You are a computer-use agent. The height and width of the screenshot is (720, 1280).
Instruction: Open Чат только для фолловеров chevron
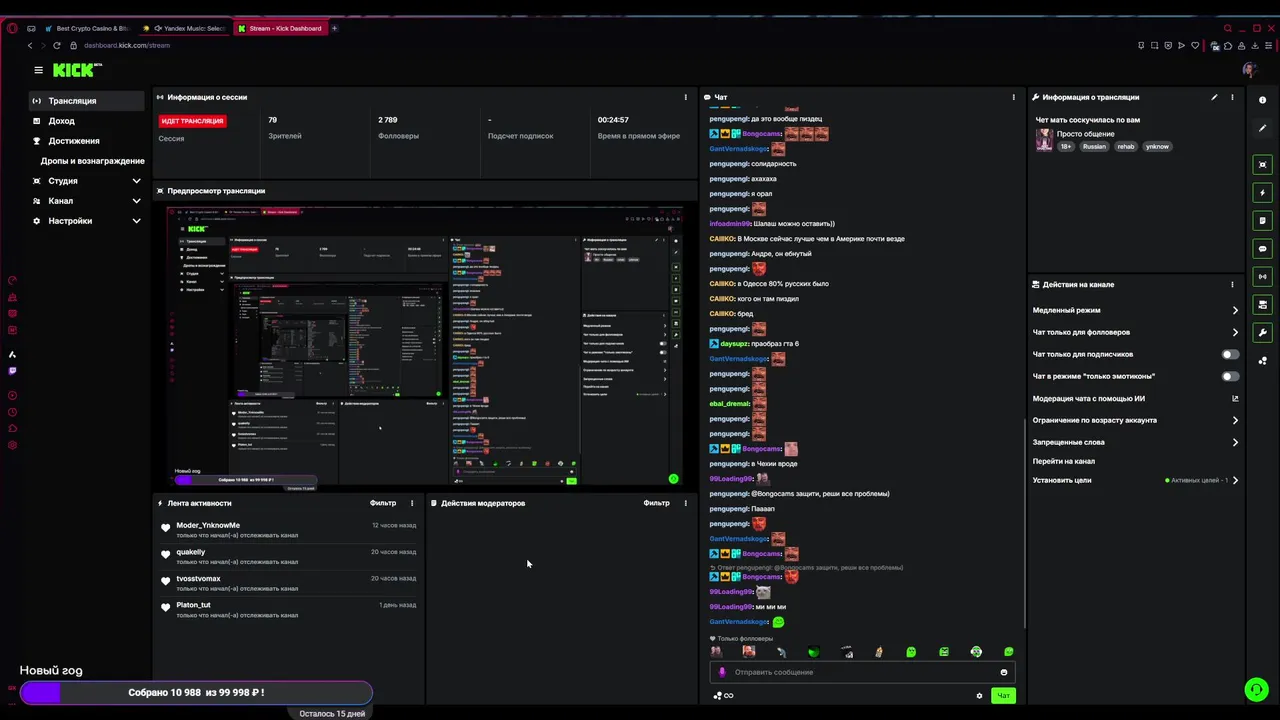tap(1235, 332)
